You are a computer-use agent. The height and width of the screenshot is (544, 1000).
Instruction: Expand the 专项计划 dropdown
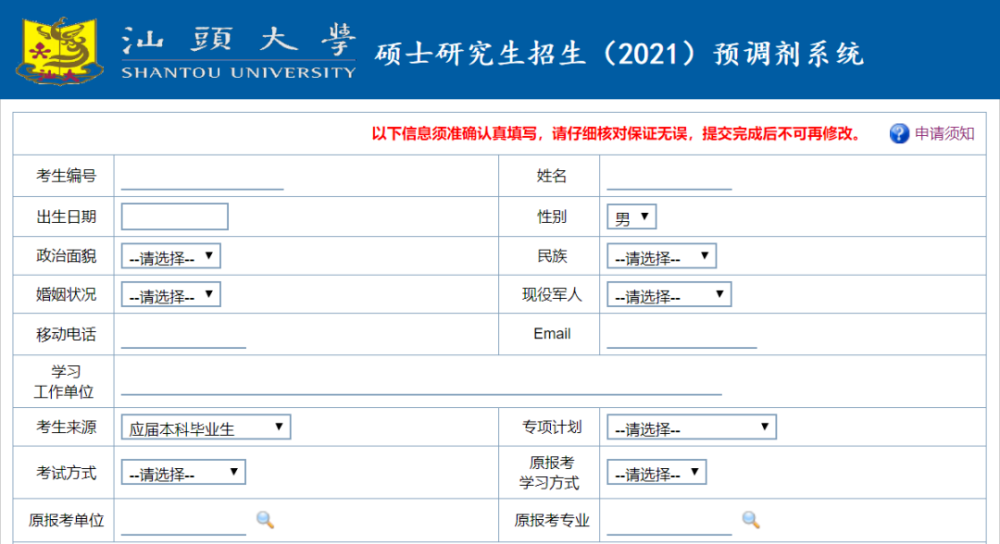click(x=691, y=427)
